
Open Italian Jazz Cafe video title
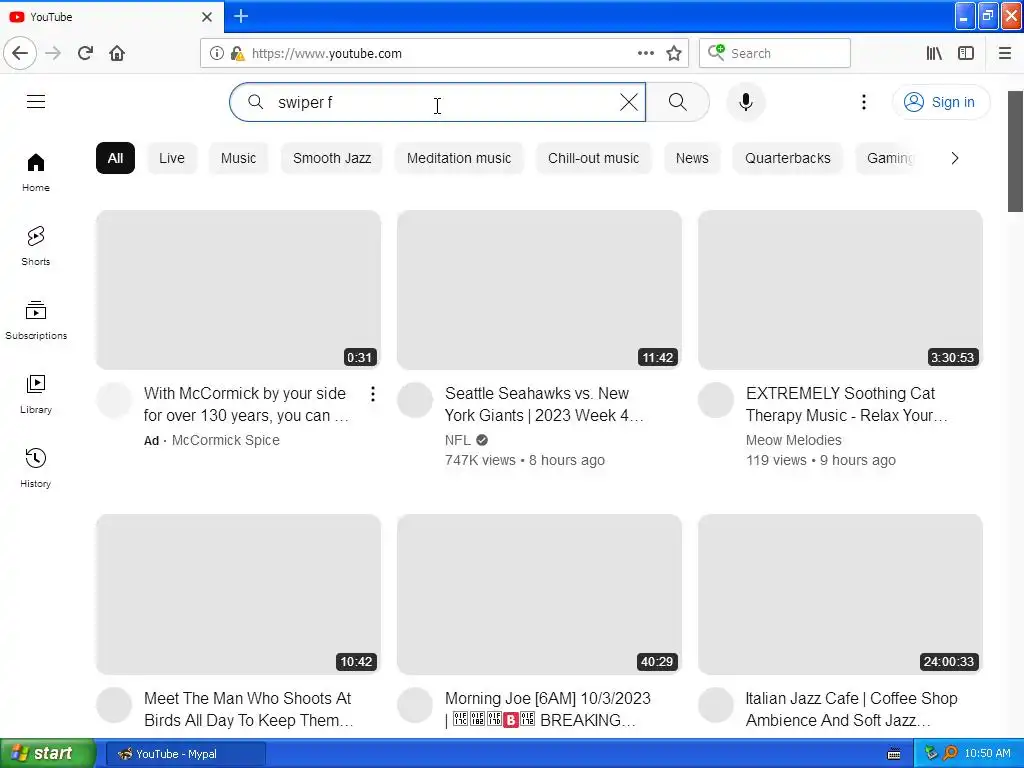(x=851, y=709)
